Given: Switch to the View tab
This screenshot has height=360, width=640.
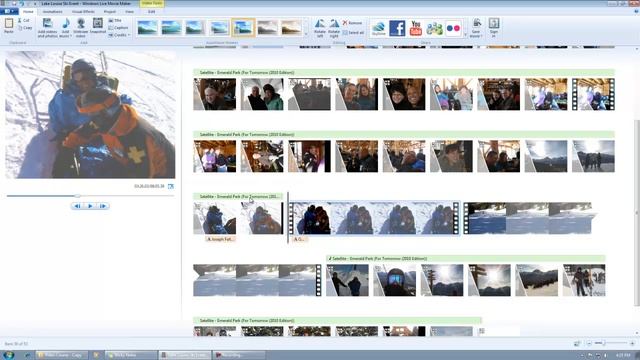Looking at the screenshot, I should pyautogui.click(x=130, y=11).
